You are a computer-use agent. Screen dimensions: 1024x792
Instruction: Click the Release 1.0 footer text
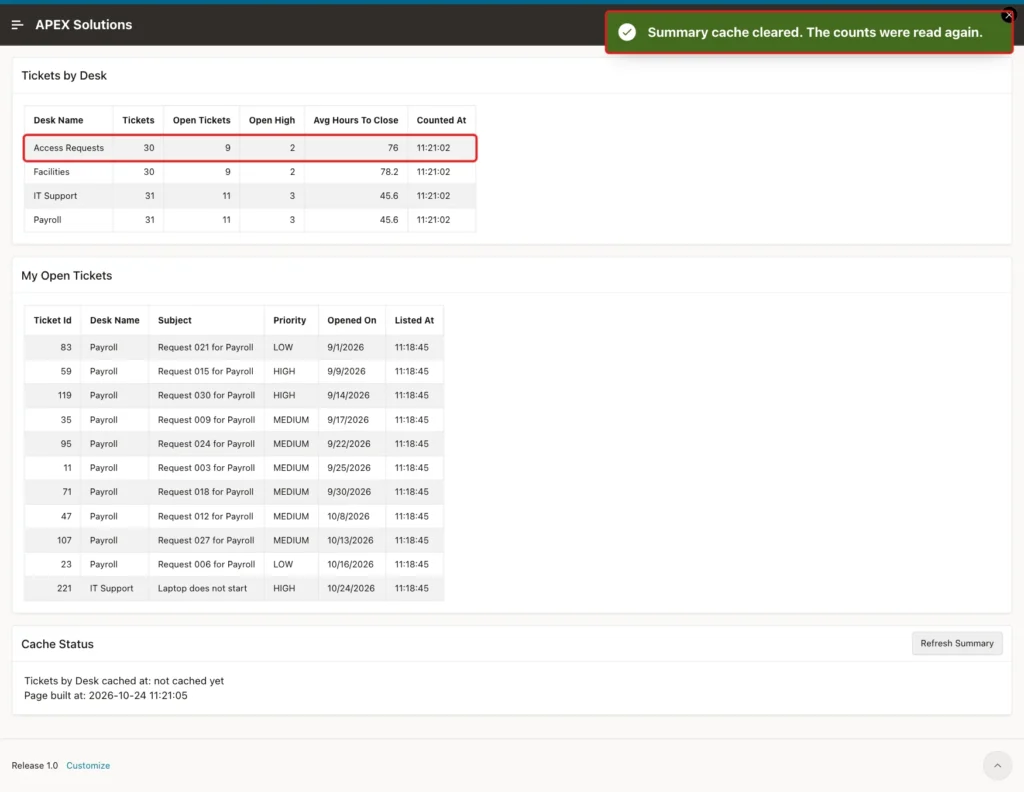pyautogui.click(x=35, y=765)
